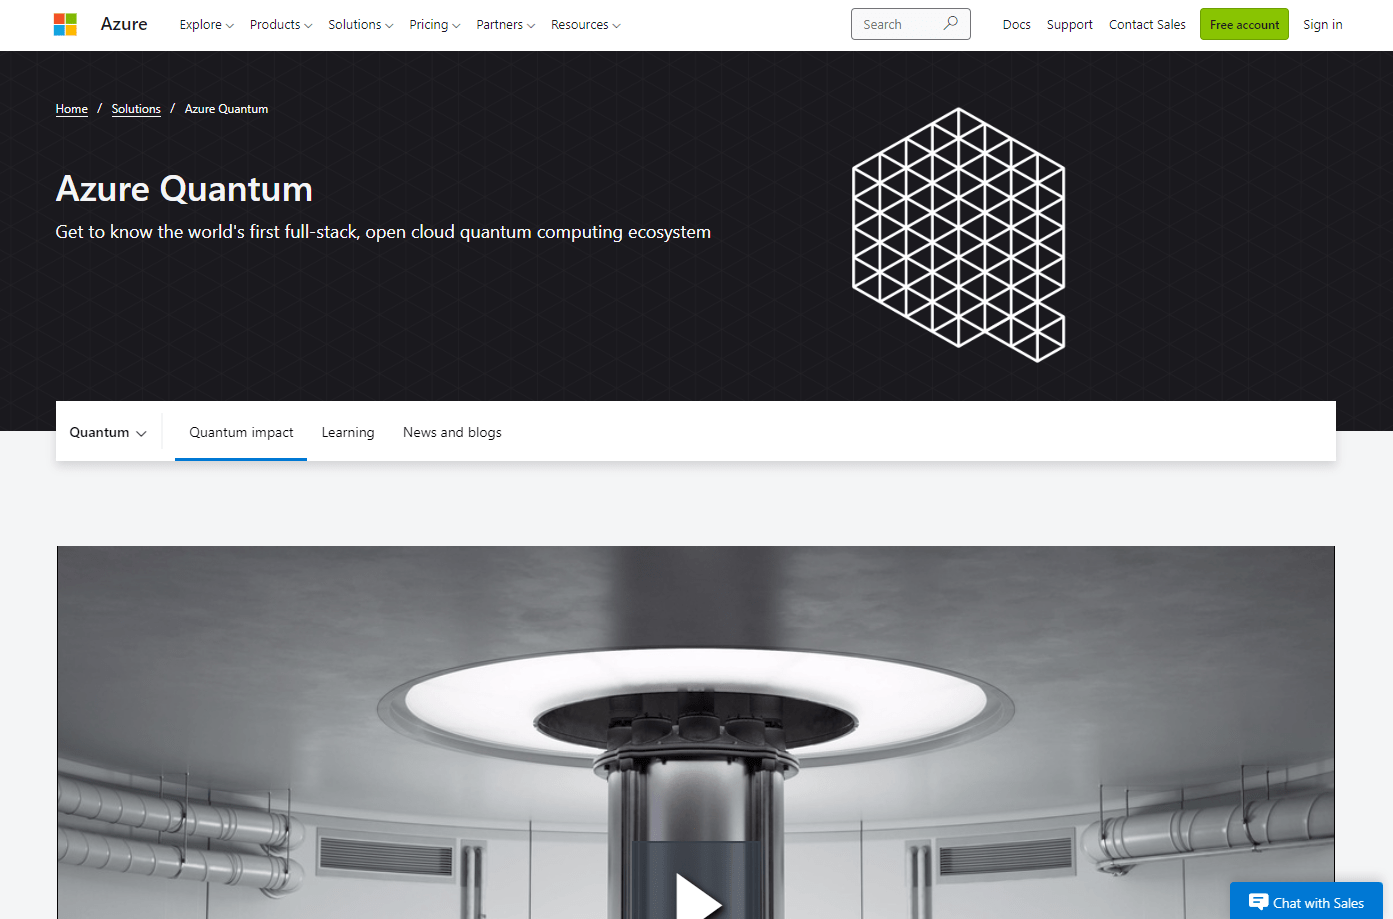
Task: Switch to the News and blogs tab
Action: tap(451, 431)
